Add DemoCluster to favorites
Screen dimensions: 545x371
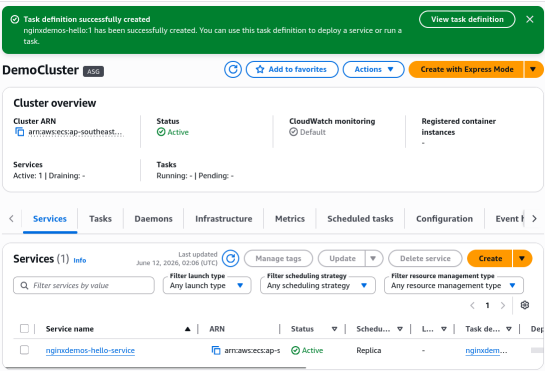point(292,70)
